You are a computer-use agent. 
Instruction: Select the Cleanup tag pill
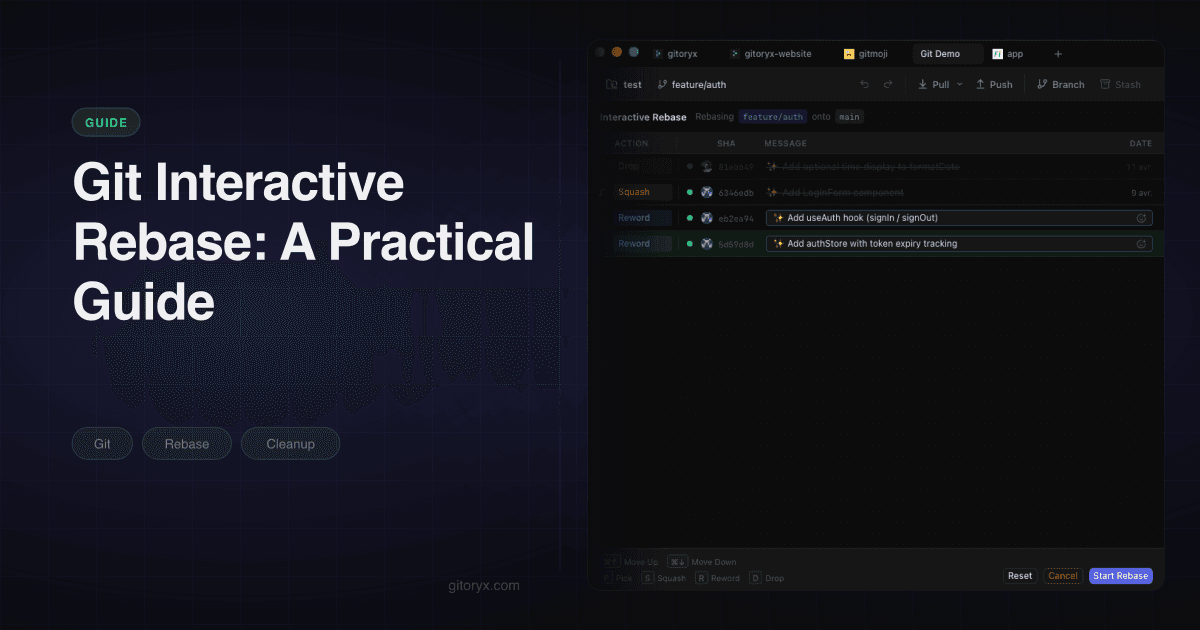(x=290, y=444)
